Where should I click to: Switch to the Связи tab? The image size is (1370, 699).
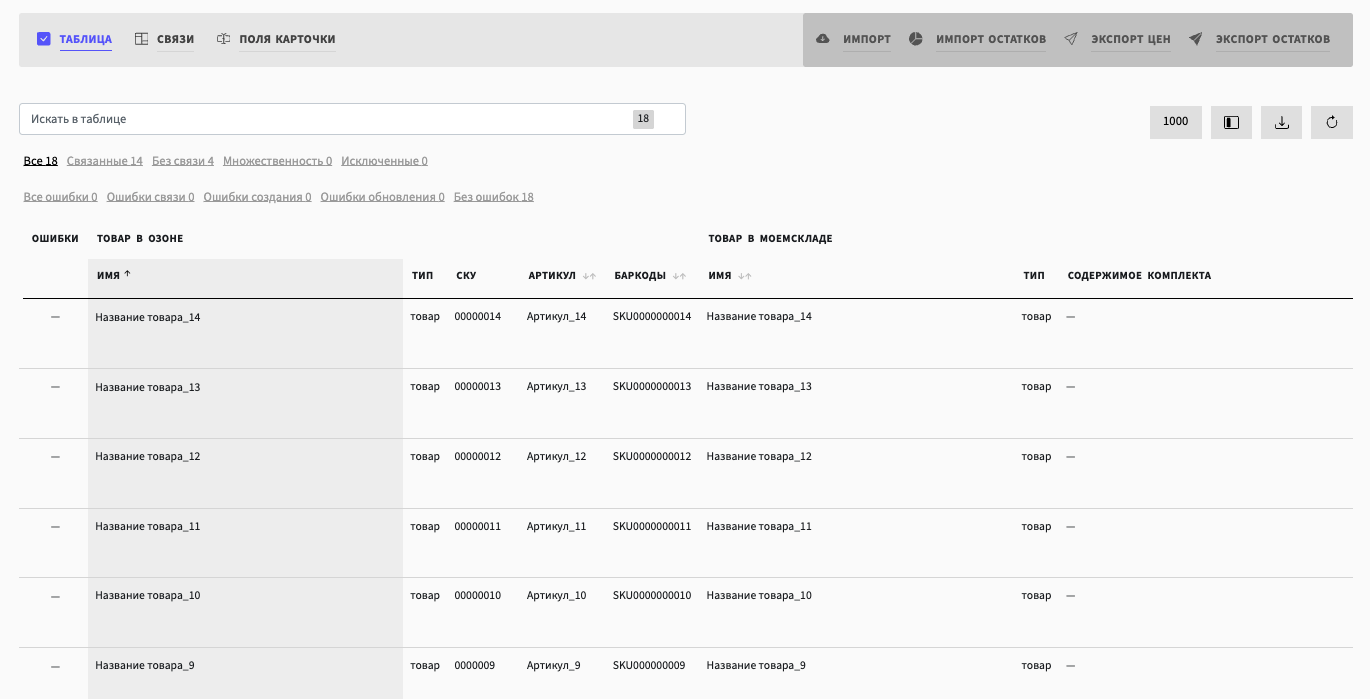(x=175, y=39)
